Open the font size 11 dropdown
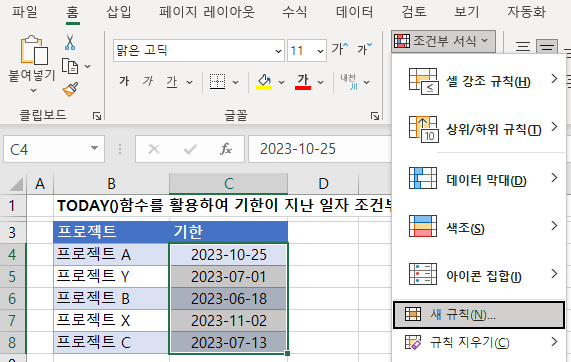This screenshot has width=571, height=362. pos(320,51)
